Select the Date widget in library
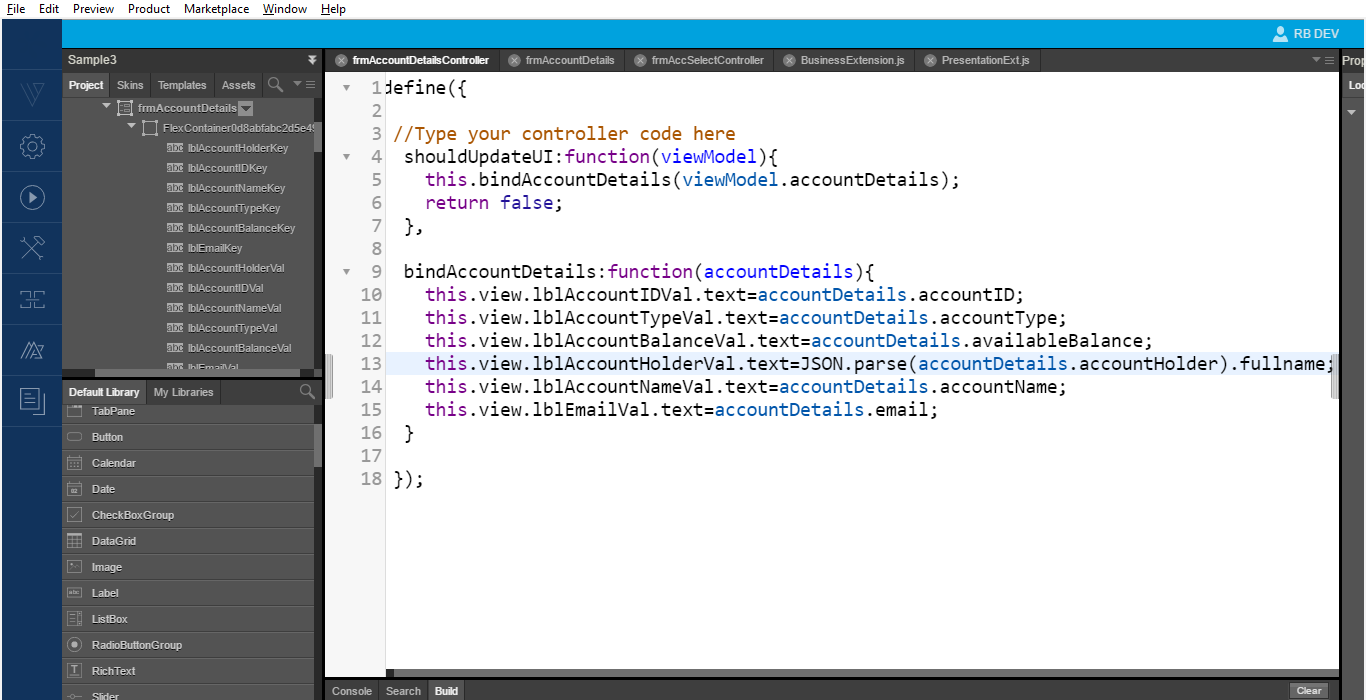The width and height of the screenshot is (1366, 700). click(x=188, y=489)
